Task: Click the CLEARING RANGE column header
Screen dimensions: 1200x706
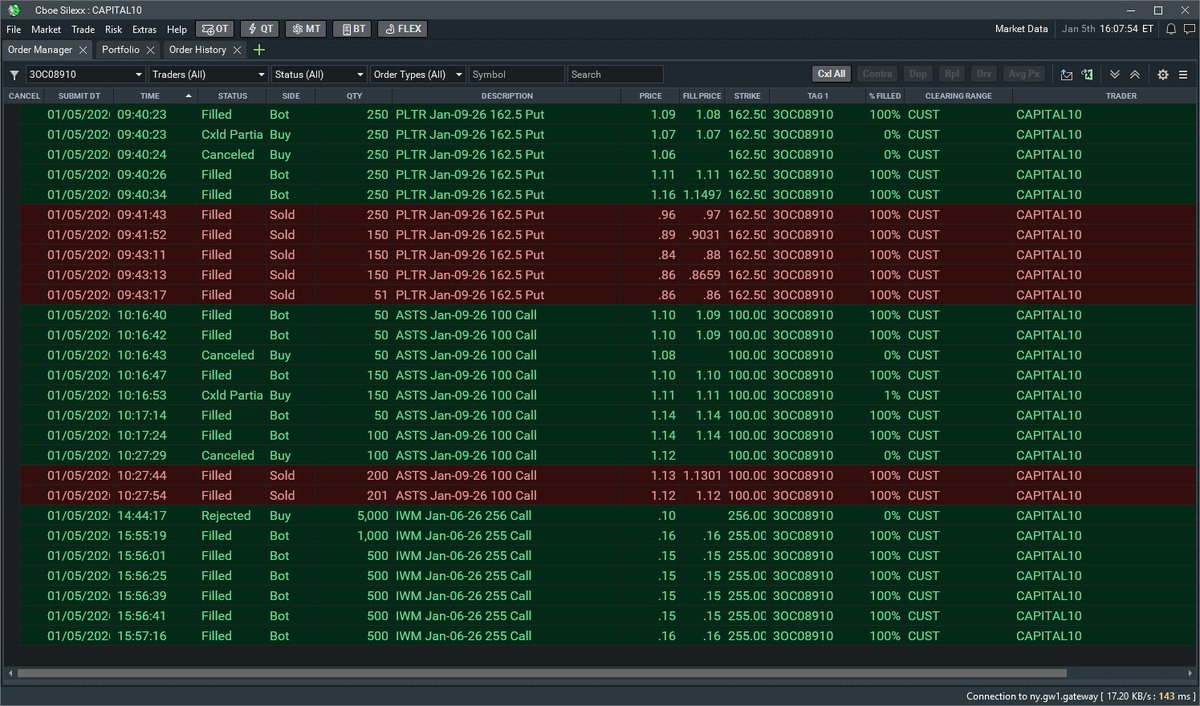Action: pos(958,96)
